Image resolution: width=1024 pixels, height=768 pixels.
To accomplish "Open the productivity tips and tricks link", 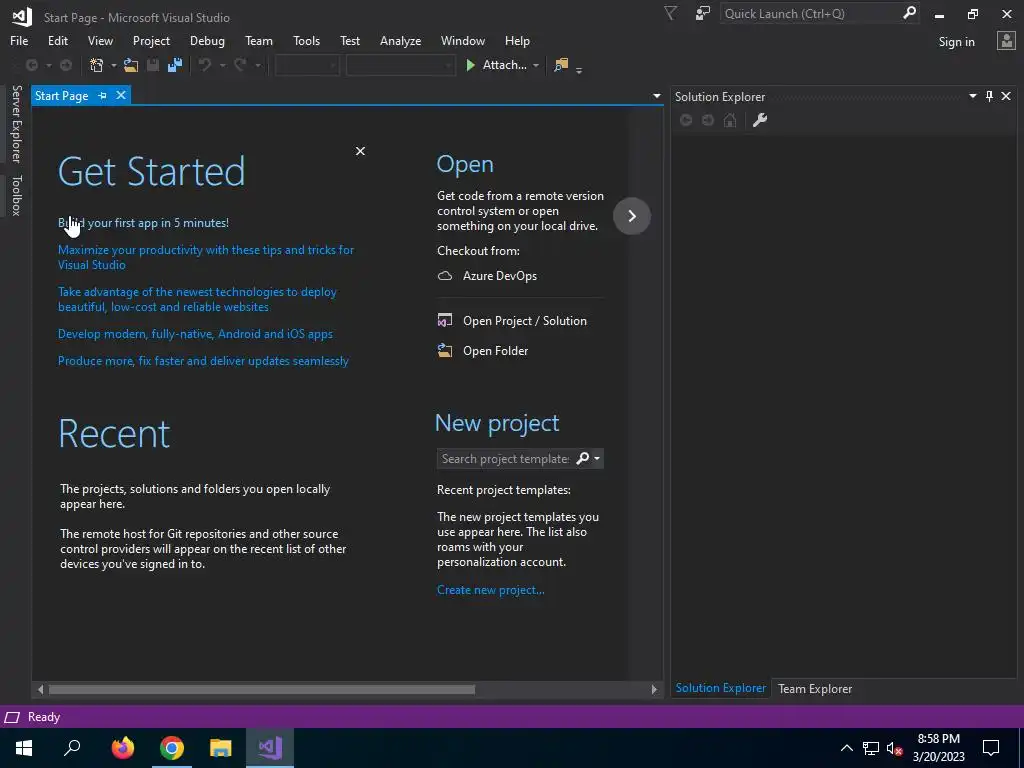I will point(206,257).
